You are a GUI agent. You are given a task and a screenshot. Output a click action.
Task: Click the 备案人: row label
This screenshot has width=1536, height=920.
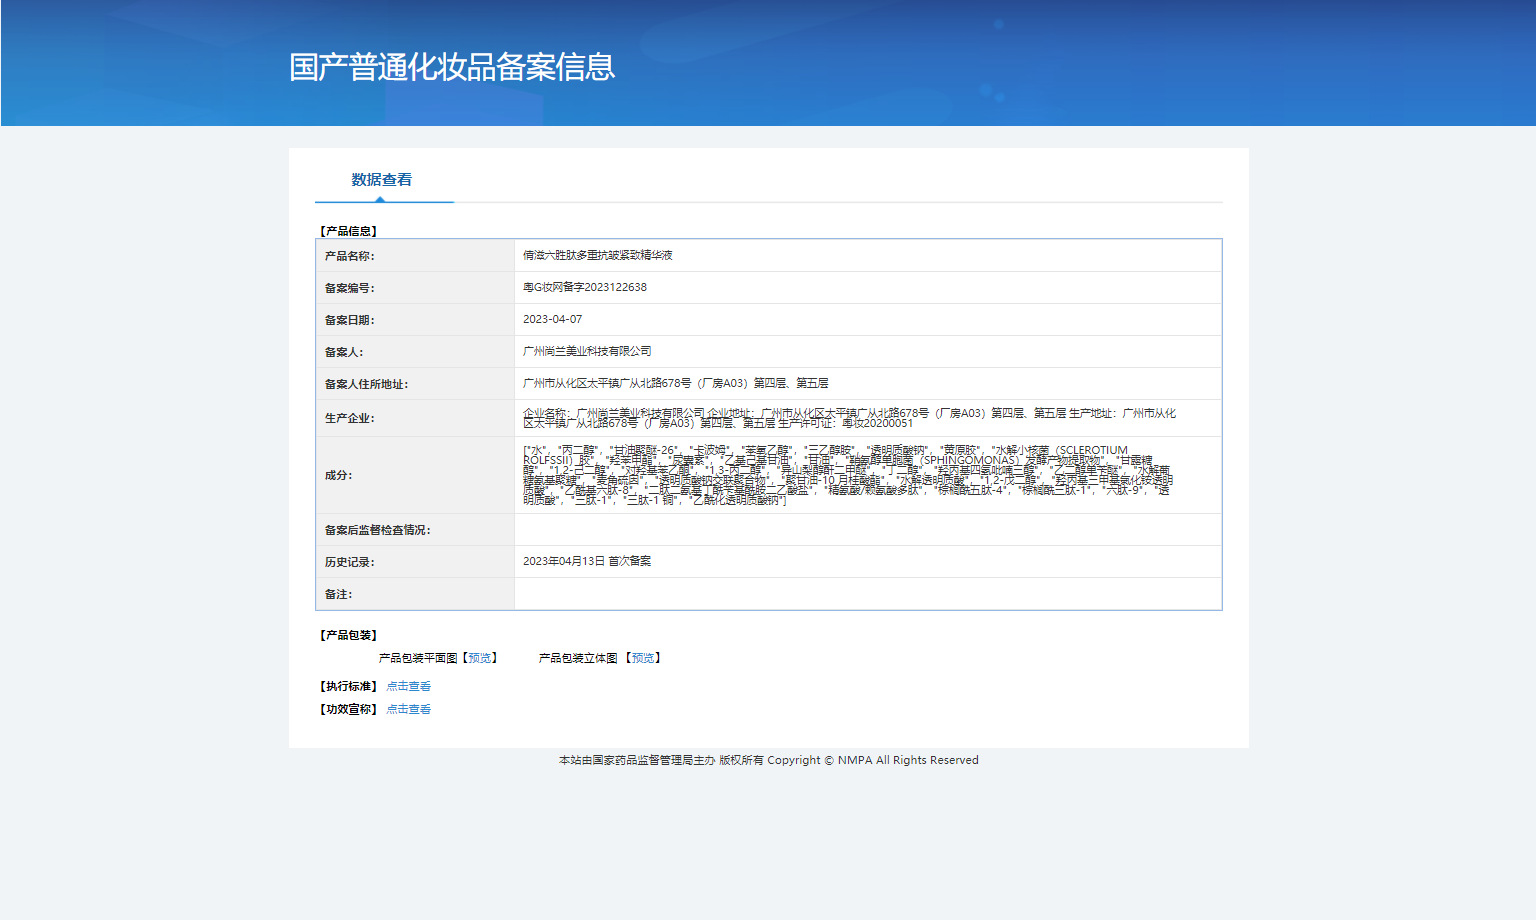point(344,352)
